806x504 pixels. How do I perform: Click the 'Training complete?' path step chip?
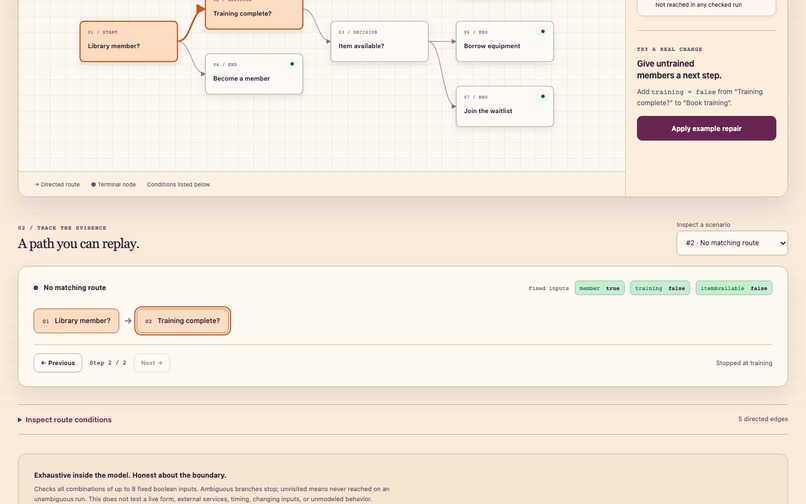coord(182,320)
